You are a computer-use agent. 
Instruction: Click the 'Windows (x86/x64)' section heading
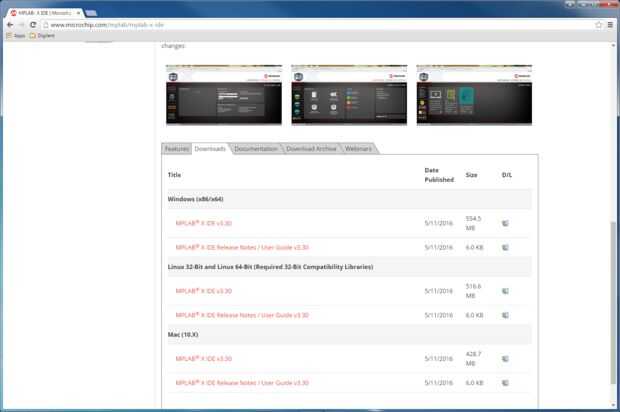(x=195, y=199)
